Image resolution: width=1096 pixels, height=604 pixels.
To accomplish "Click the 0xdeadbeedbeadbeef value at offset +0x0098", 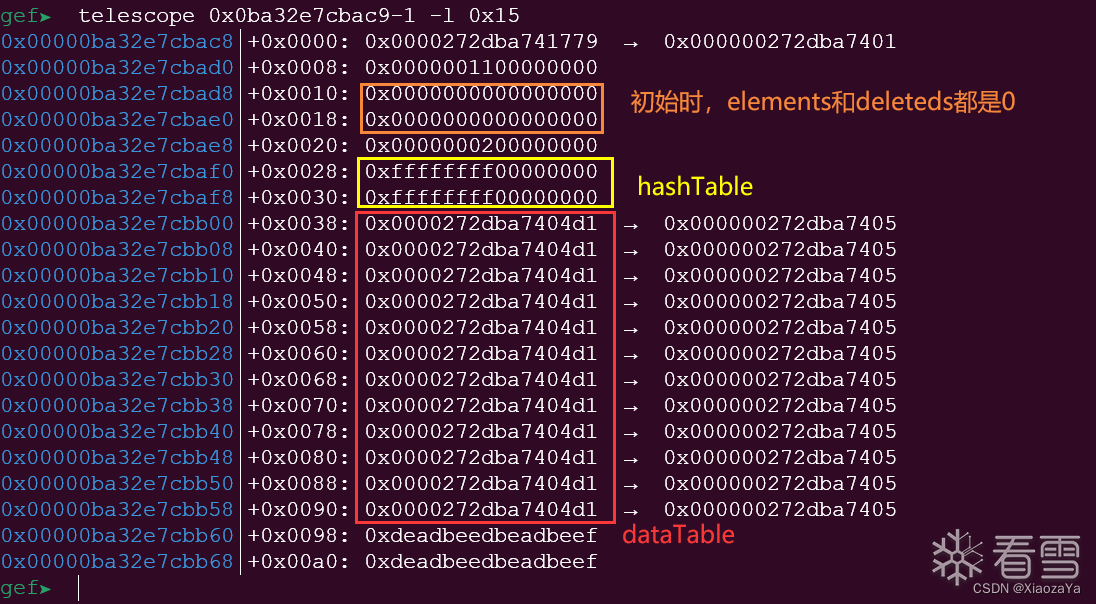I will (x=481, y=536).
